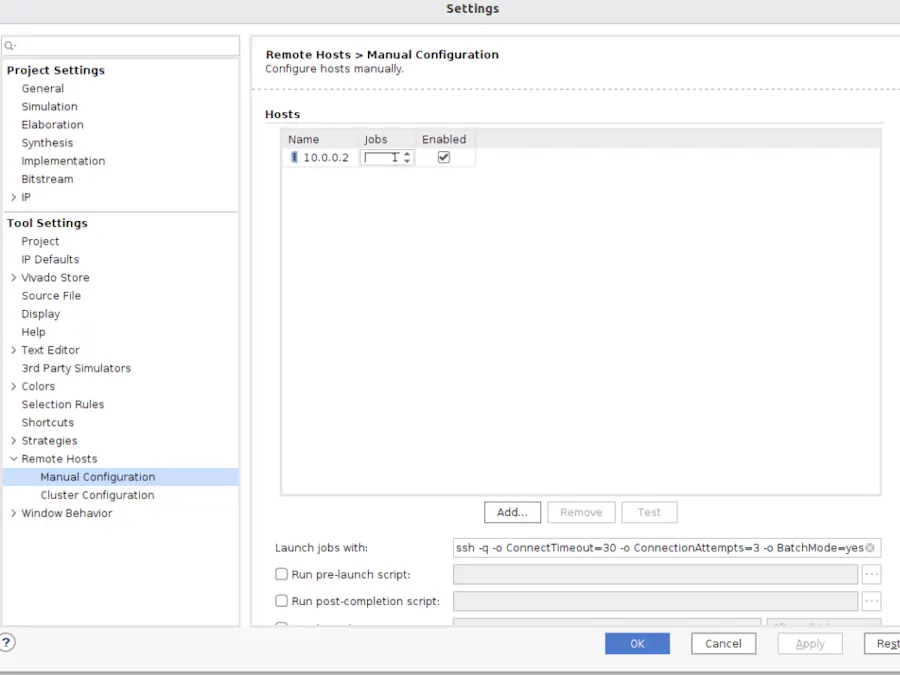
Task: Expand the Vivado Store settings
Action: coord(13,277)
